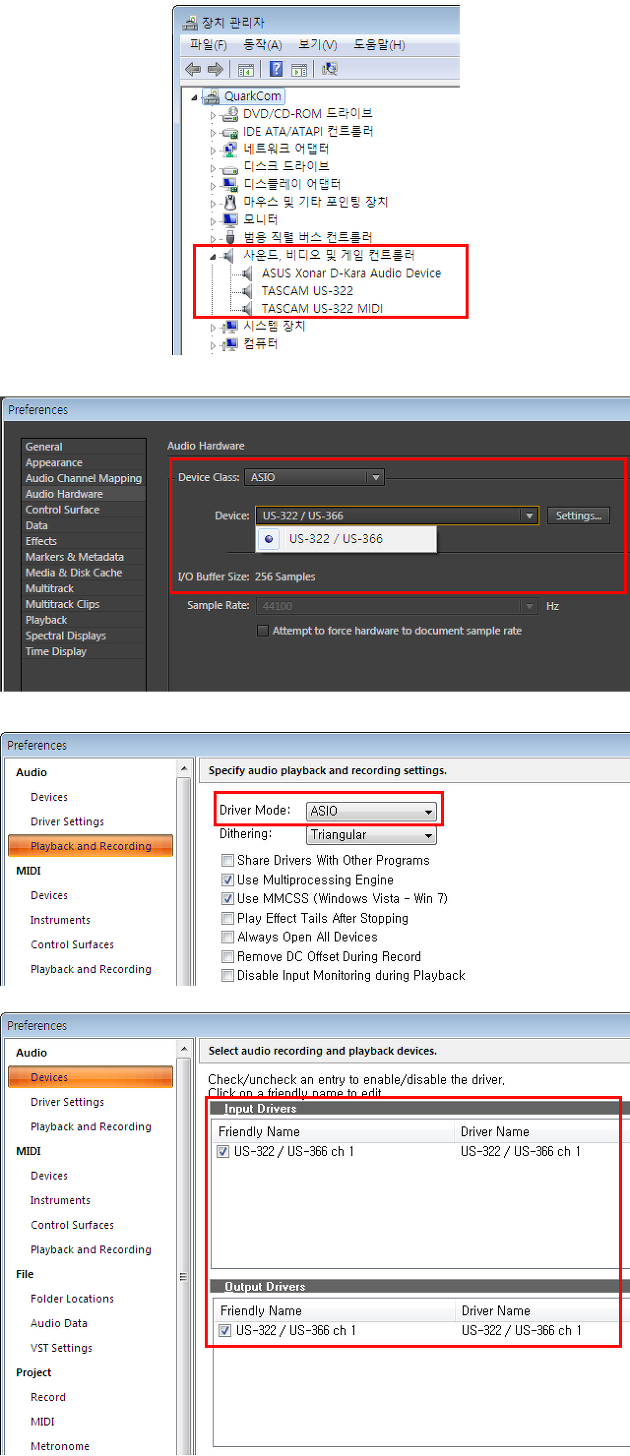Screen dimensions: 630x1456
Task: Open Audio Data under File
Action: pos(59,1323)
